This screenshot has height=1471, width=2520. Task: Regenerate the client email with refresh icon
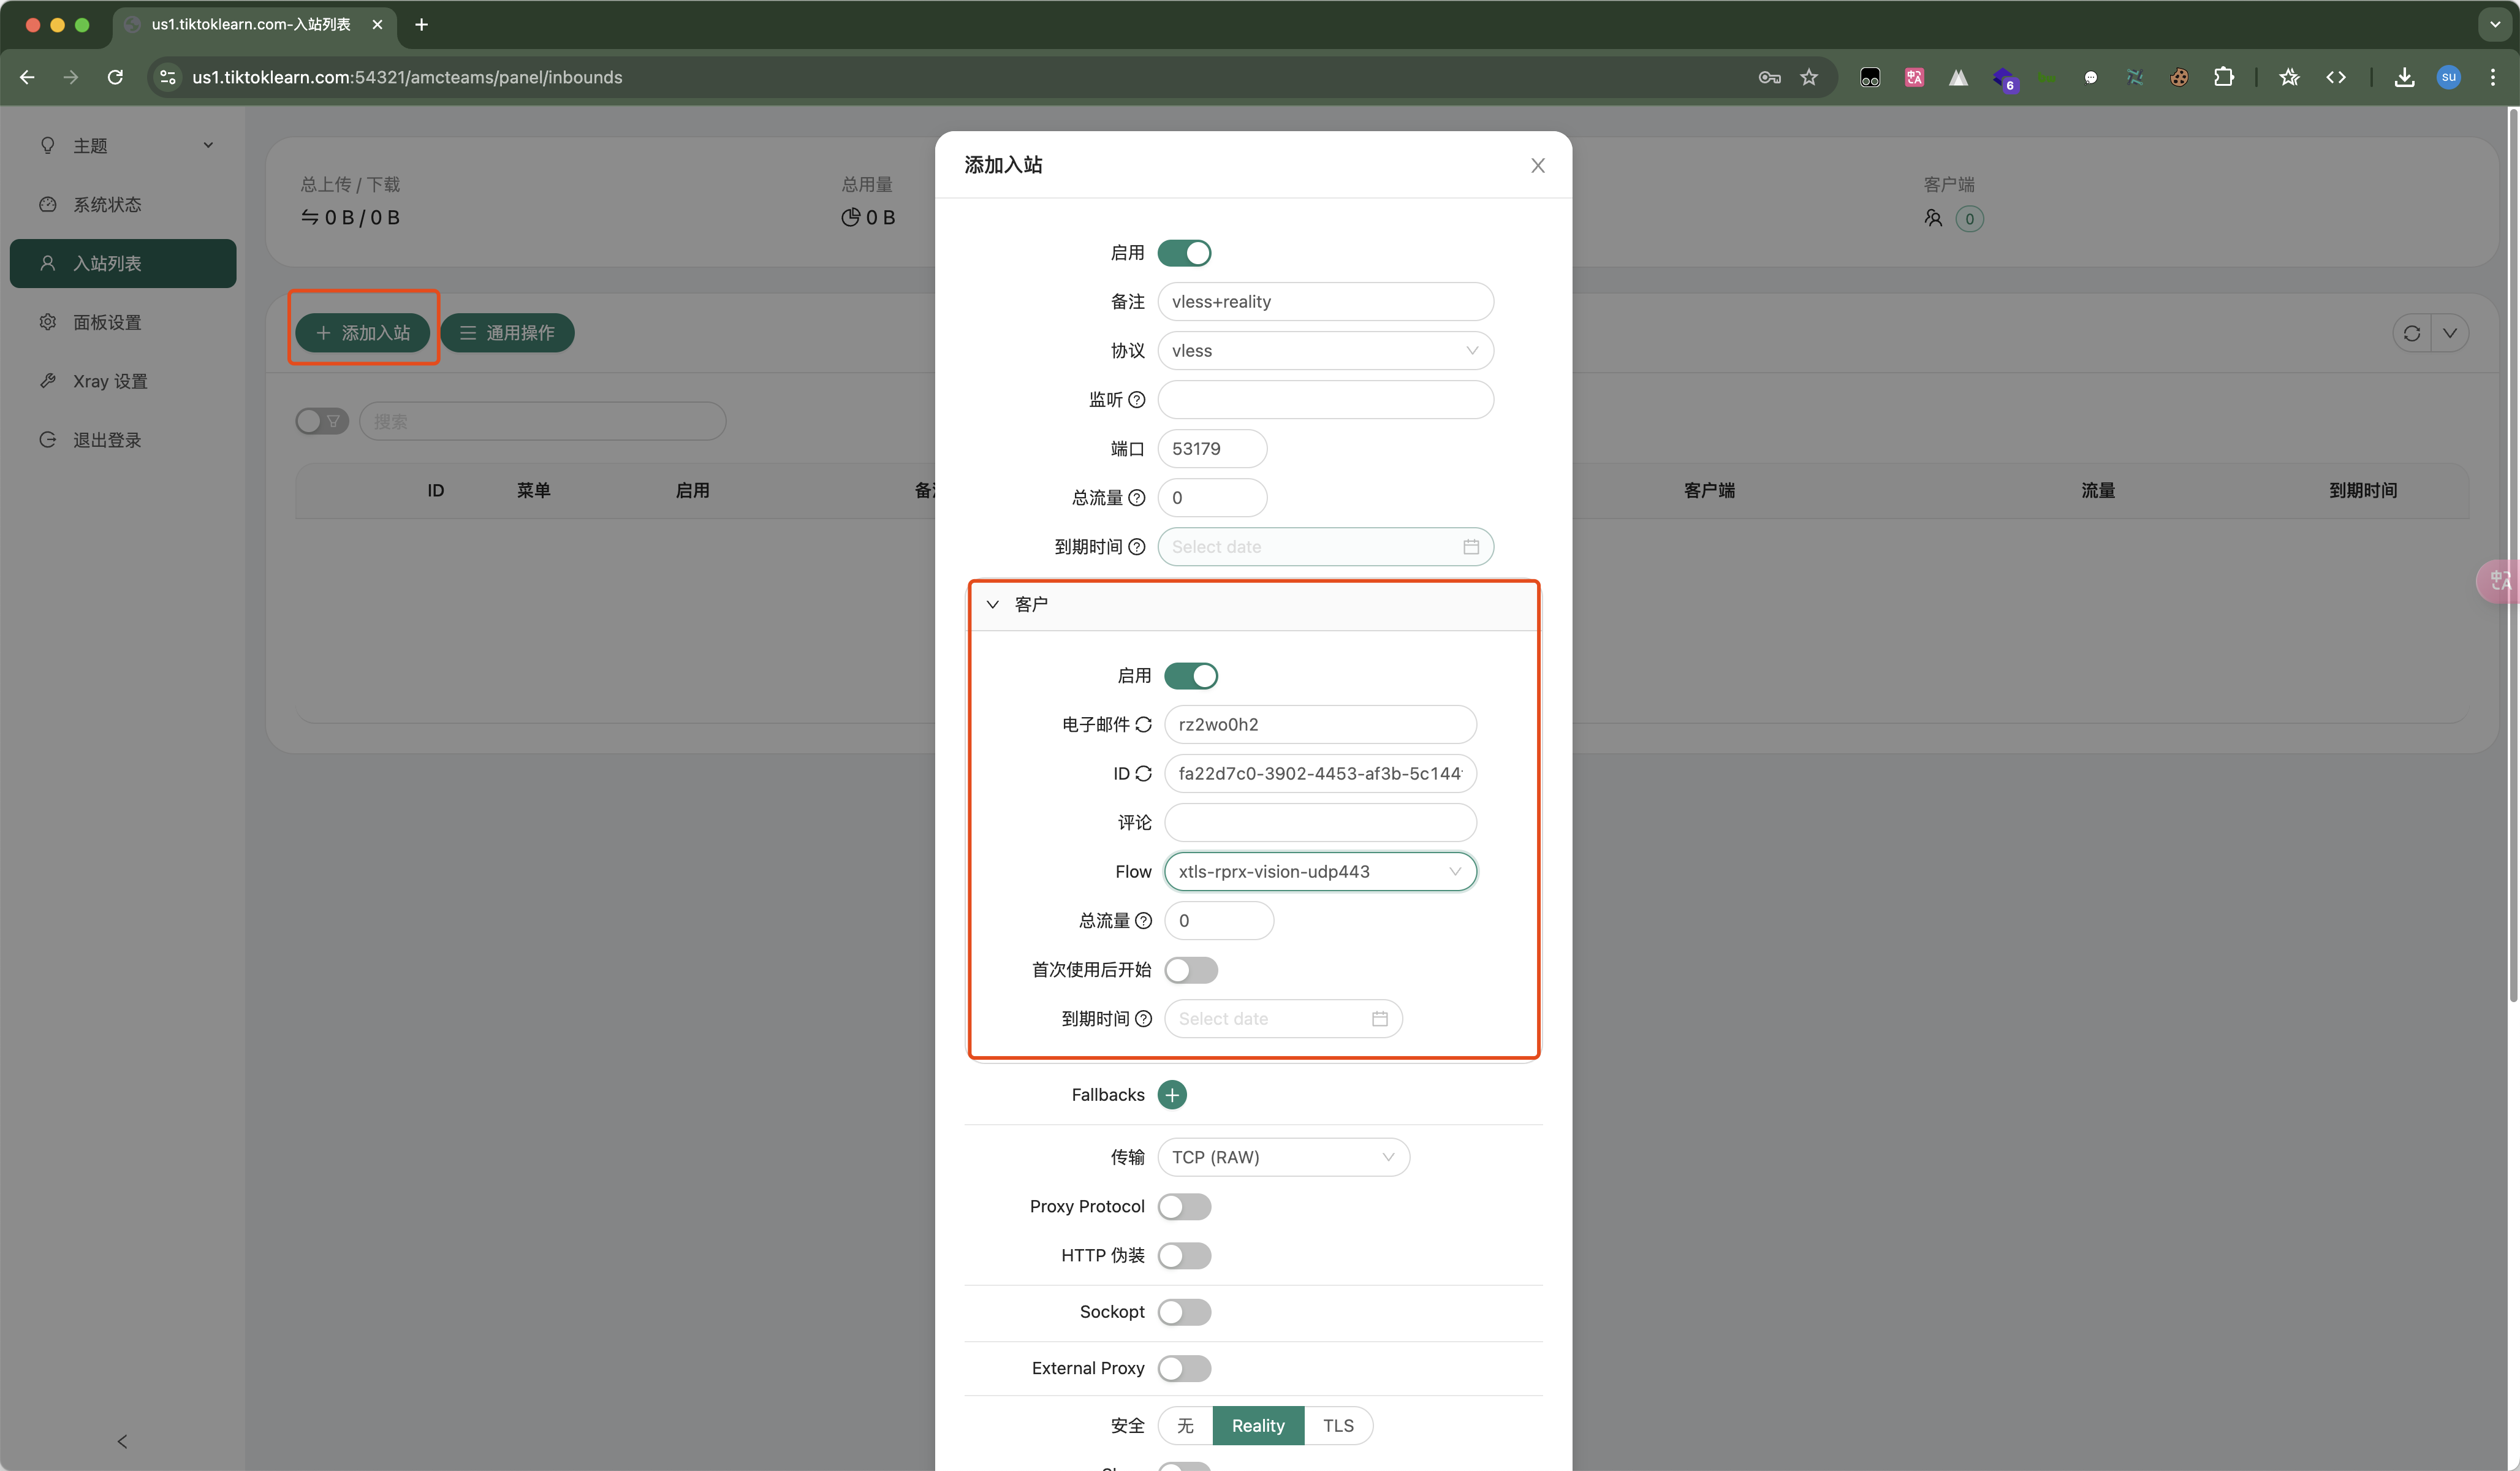tap(1143, 724)
